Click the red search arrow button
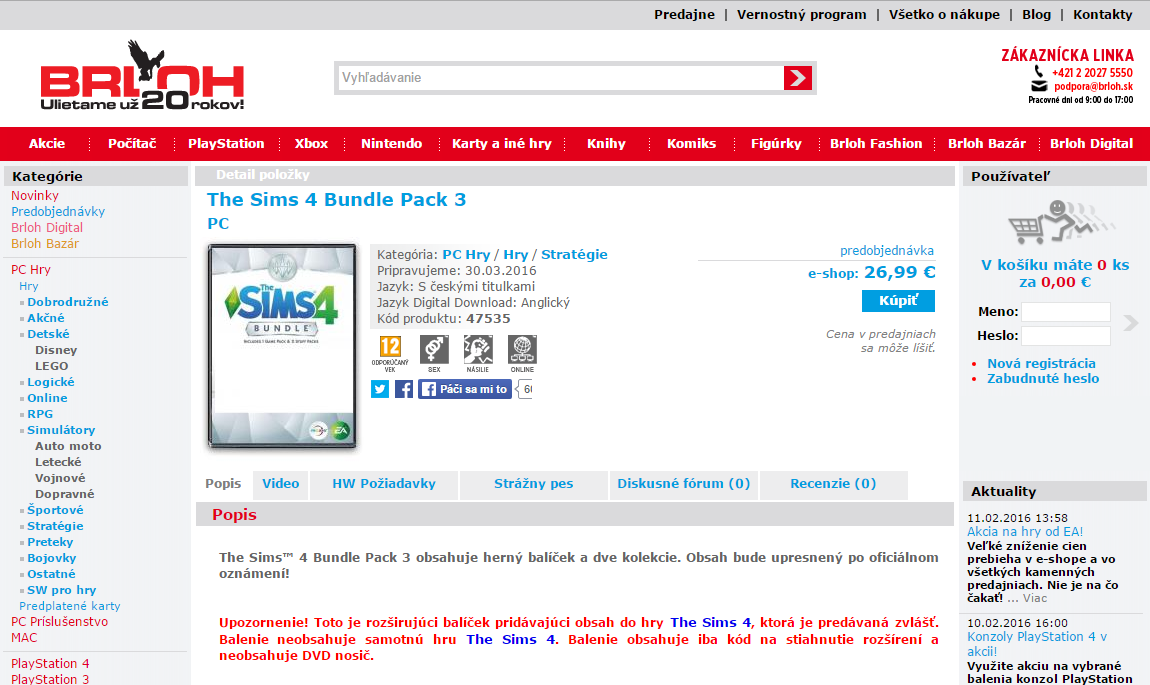This screenshot has width=1150, height=685. tap(797, 78)
